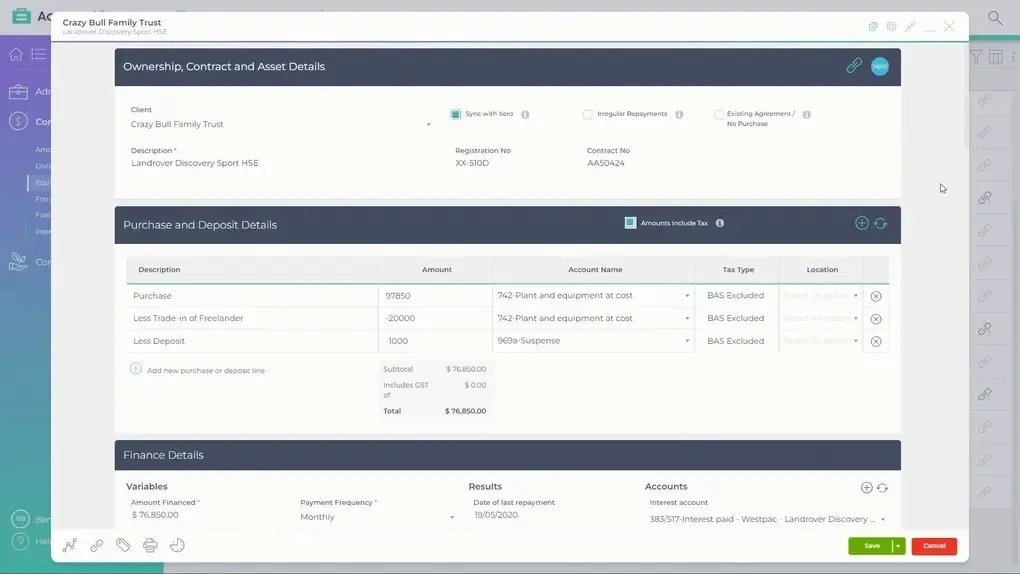Click the Cancel button
Viewport: 1020px width, 574px height.
tap(934, 546)
